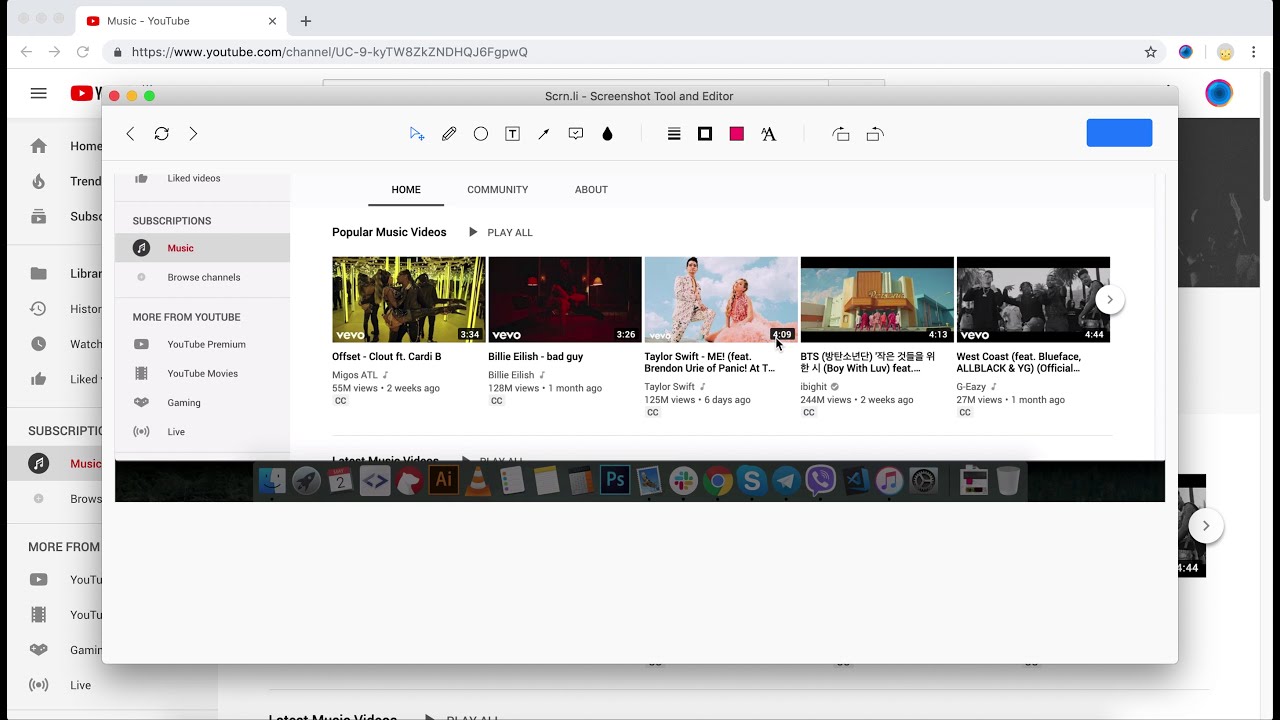Click the blue extension icon in Chrome
The image size is (1280, 720).
tap(1186, 52)
